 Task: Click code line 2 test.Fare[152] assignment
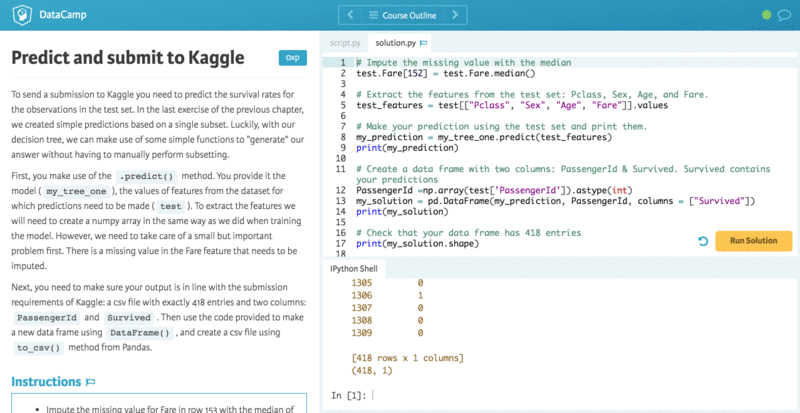(x=446, y=73)
